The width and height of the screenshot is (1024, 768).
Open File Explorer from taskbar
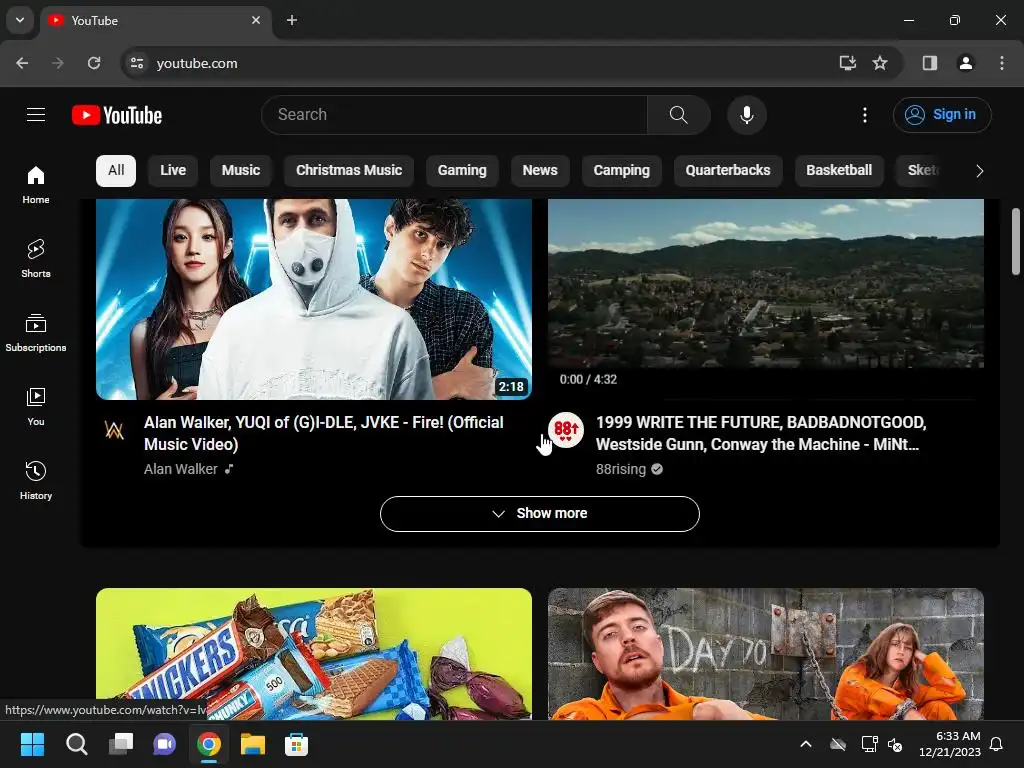click(253, 744)
